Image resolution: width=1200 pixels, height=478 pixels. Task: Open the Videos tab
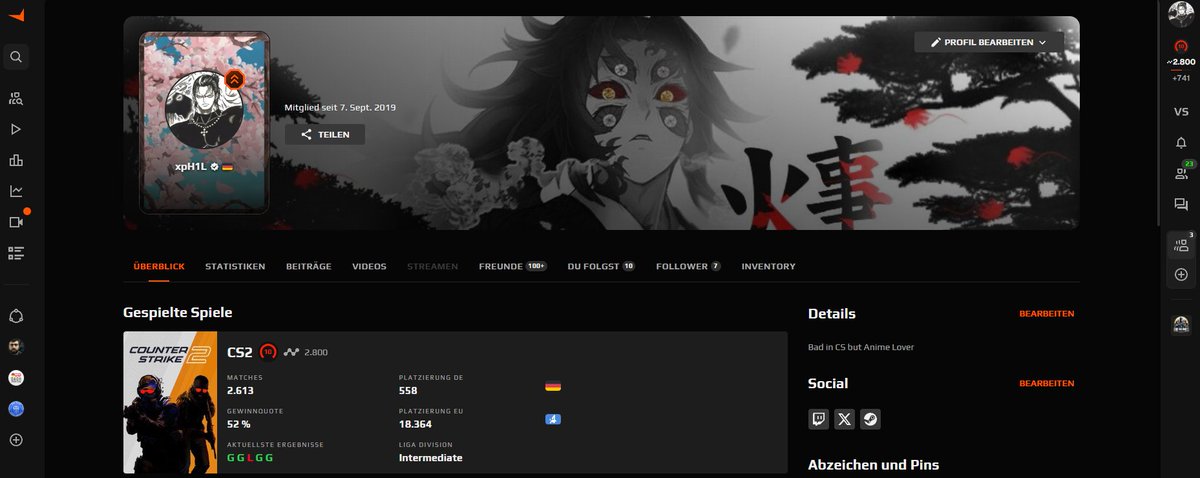coord(369,267)
